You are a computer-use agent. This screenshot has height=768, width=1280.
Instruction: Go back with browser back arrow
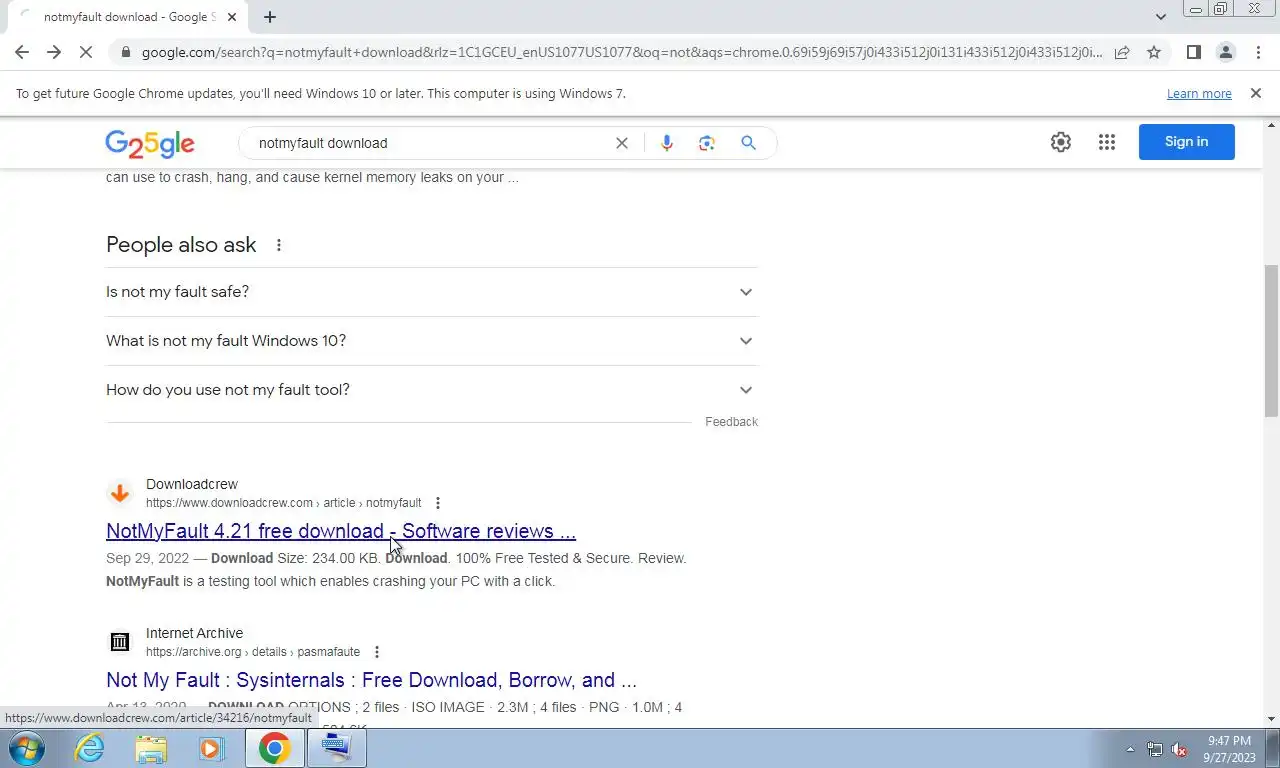[x=22, y=52]
